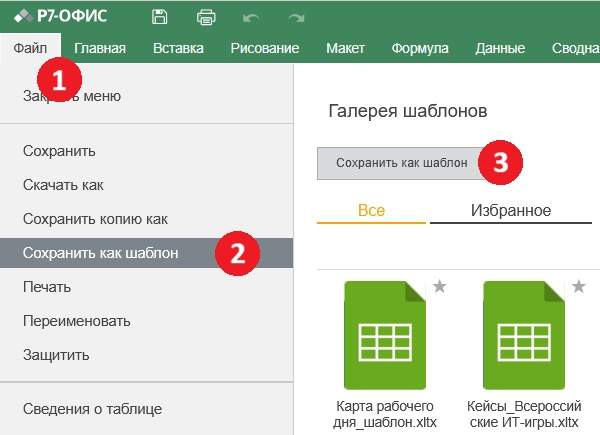Viewport: 600px width, 435px height.
Task: Click the redo arrow icon
Action: [x=296, y=18]
